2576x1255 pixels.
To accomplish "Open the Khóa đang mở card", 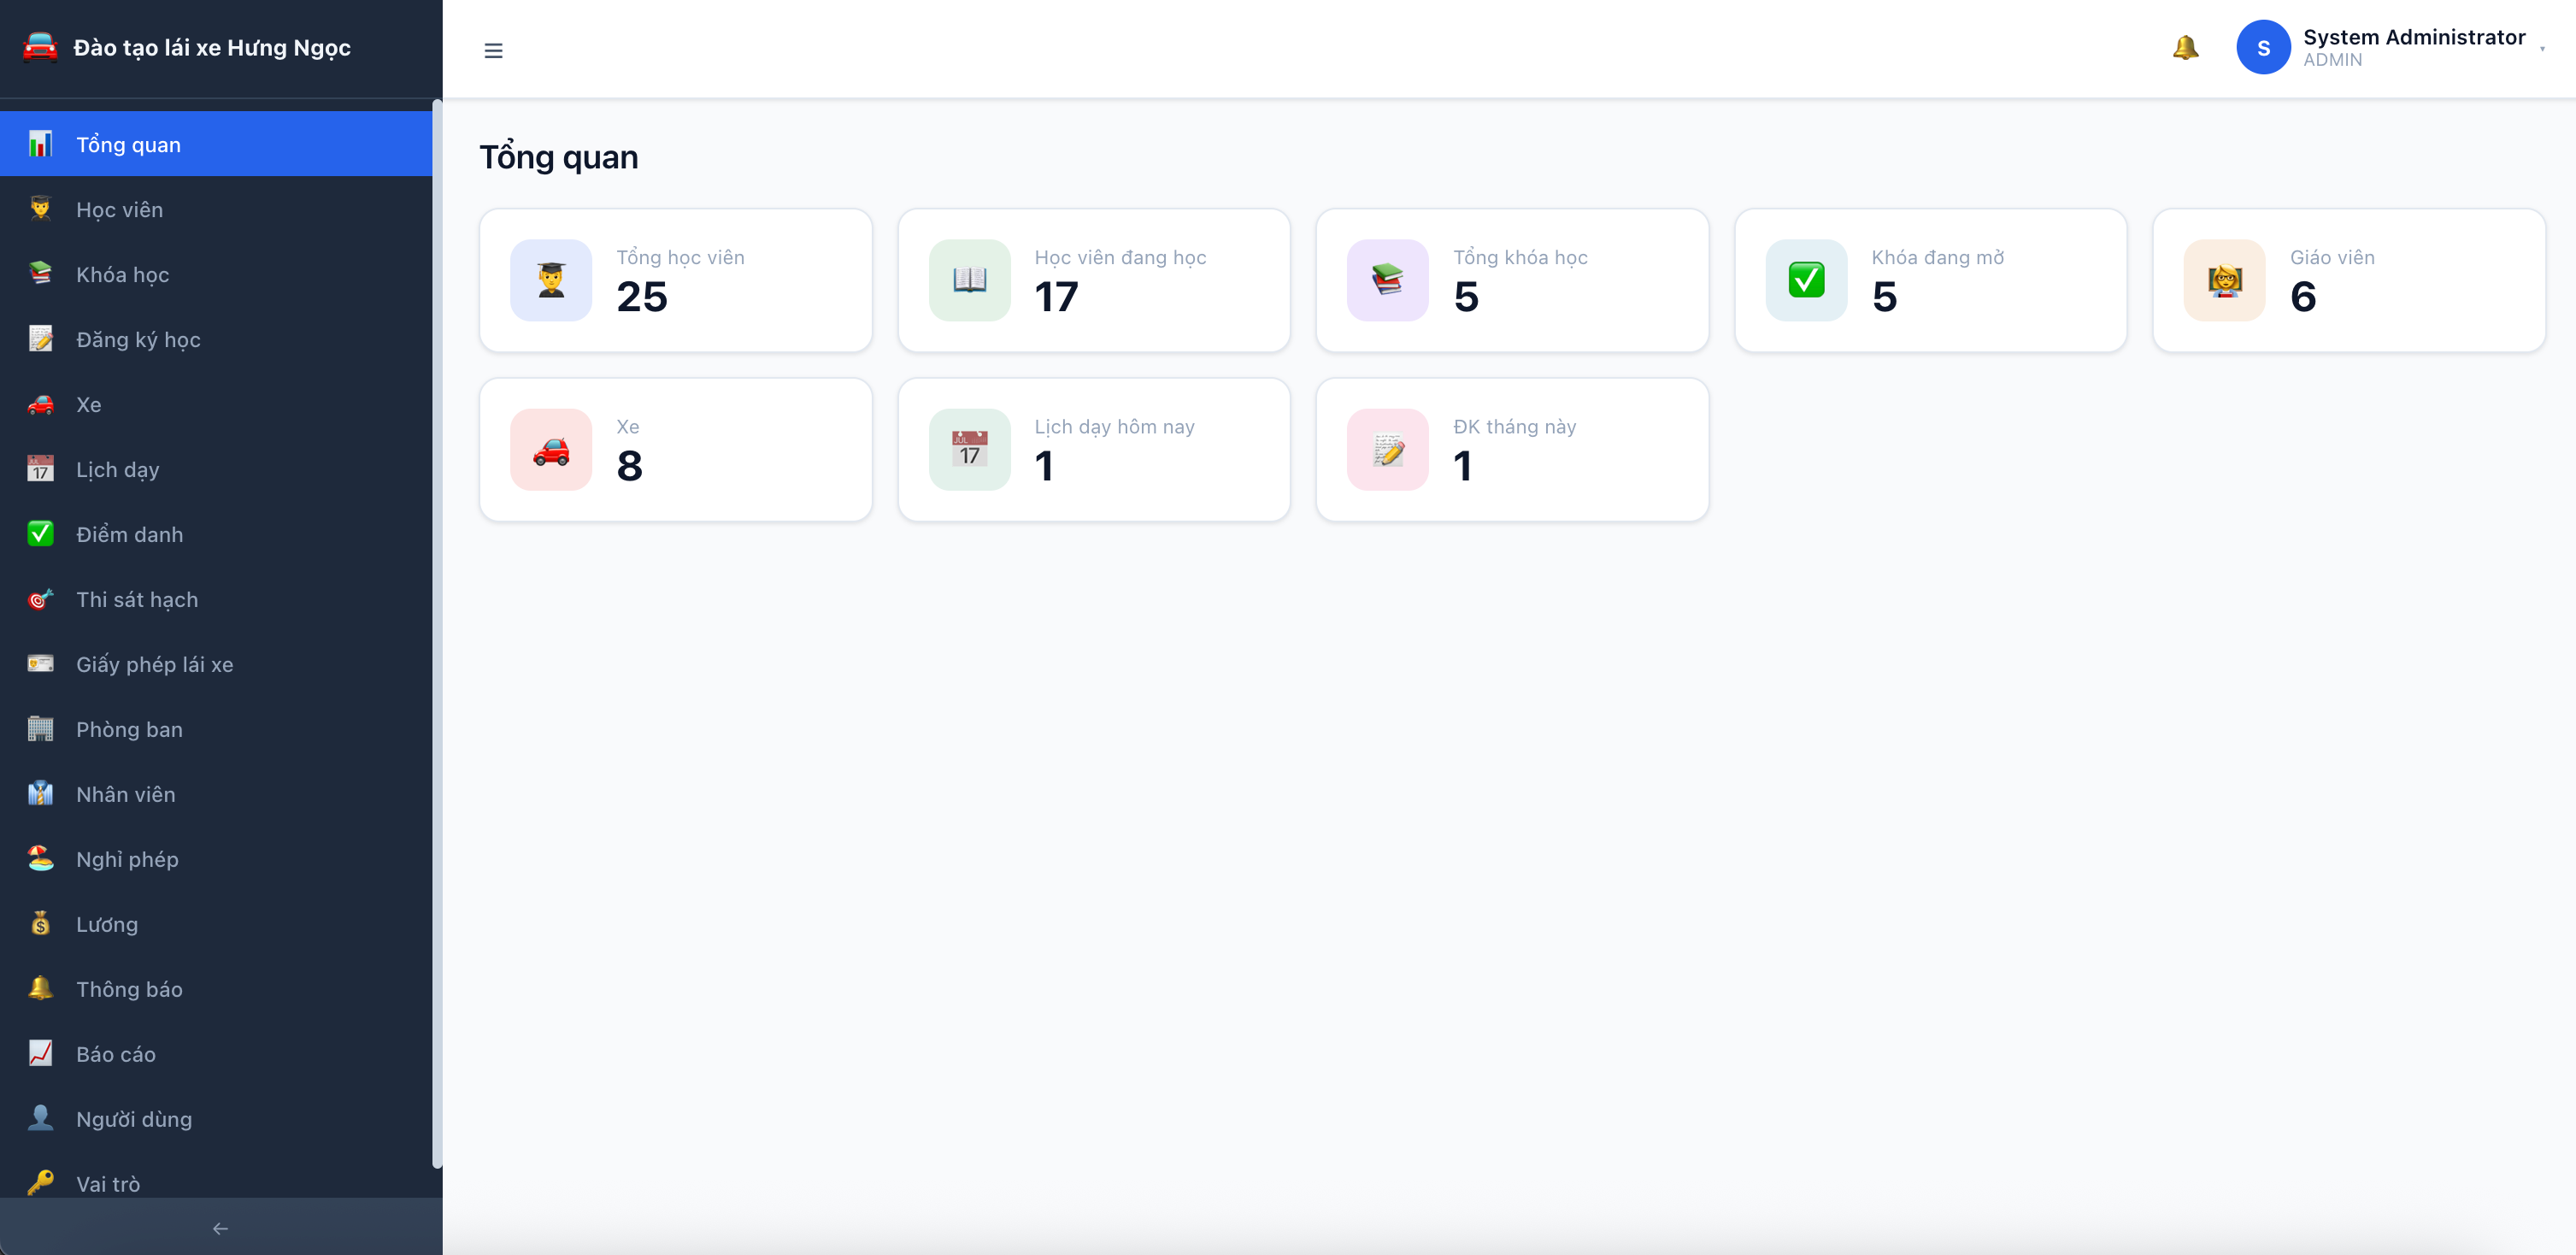I will 1931,280.
